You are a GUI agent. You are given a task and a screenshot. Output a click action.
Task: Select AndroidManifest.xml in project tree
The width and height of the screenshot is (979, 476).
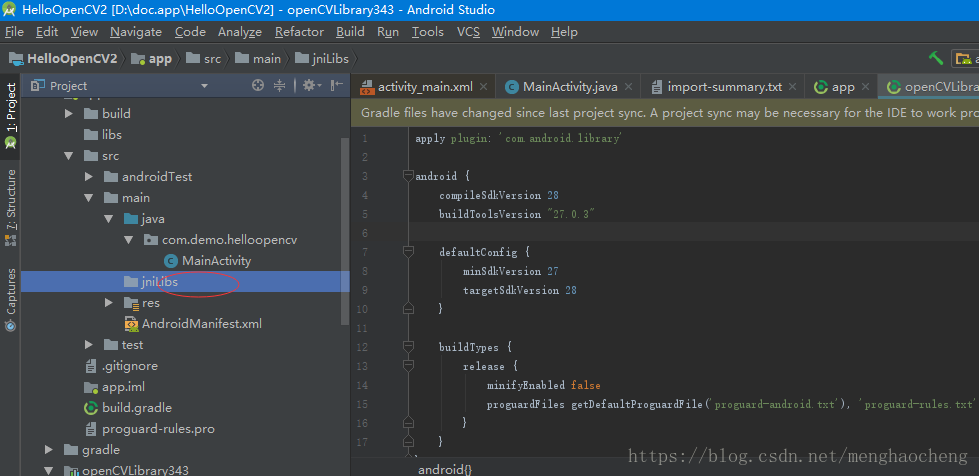194,324
